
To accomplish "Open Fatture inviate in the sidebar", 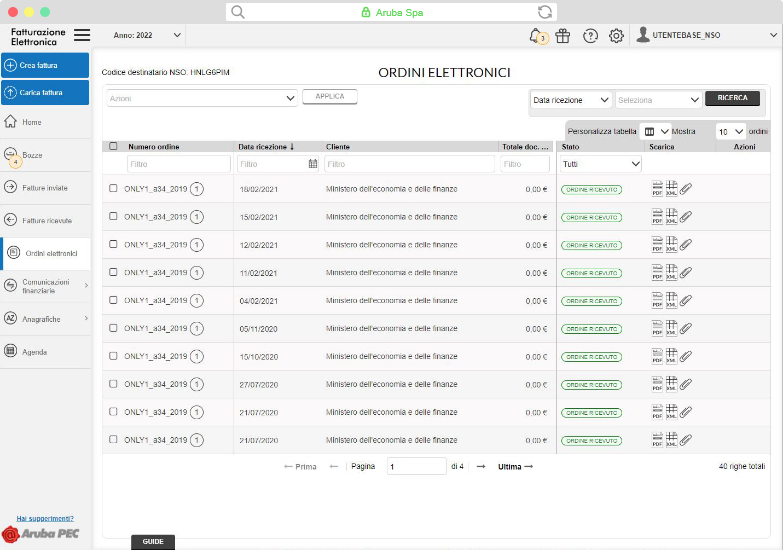I will coord(45,188).
